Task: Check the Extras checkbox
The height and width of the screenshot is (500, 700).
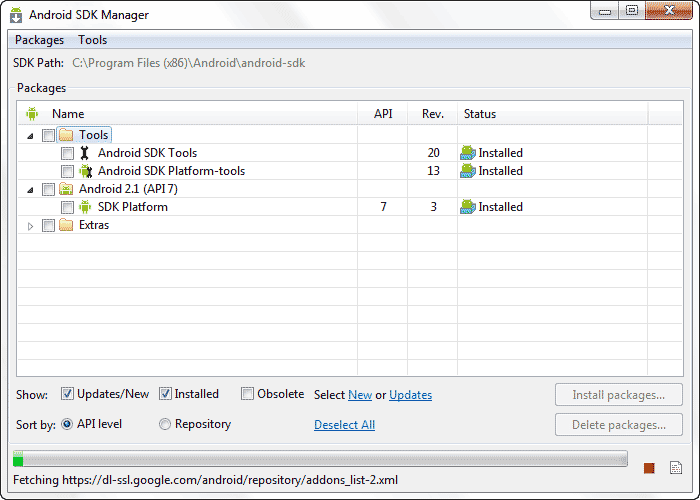Action: (x=48, y=225)
